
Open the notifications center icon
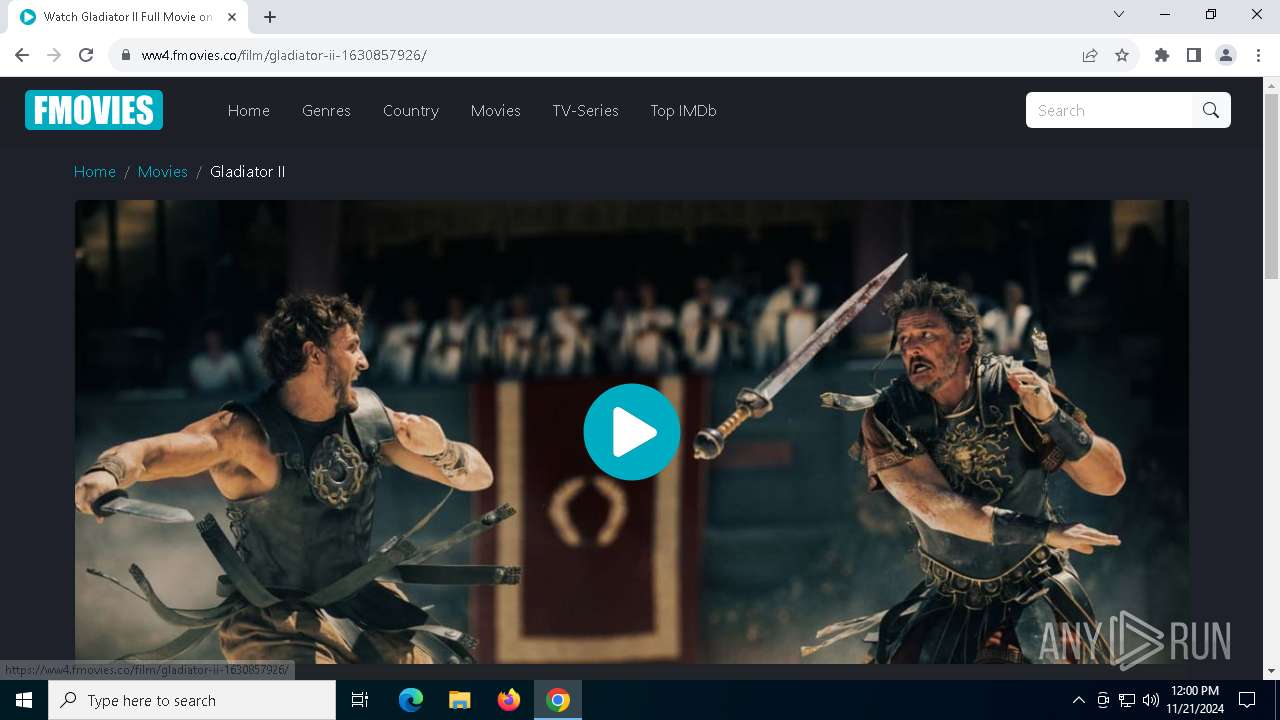pyautogui.click(x=1247, y=700)
